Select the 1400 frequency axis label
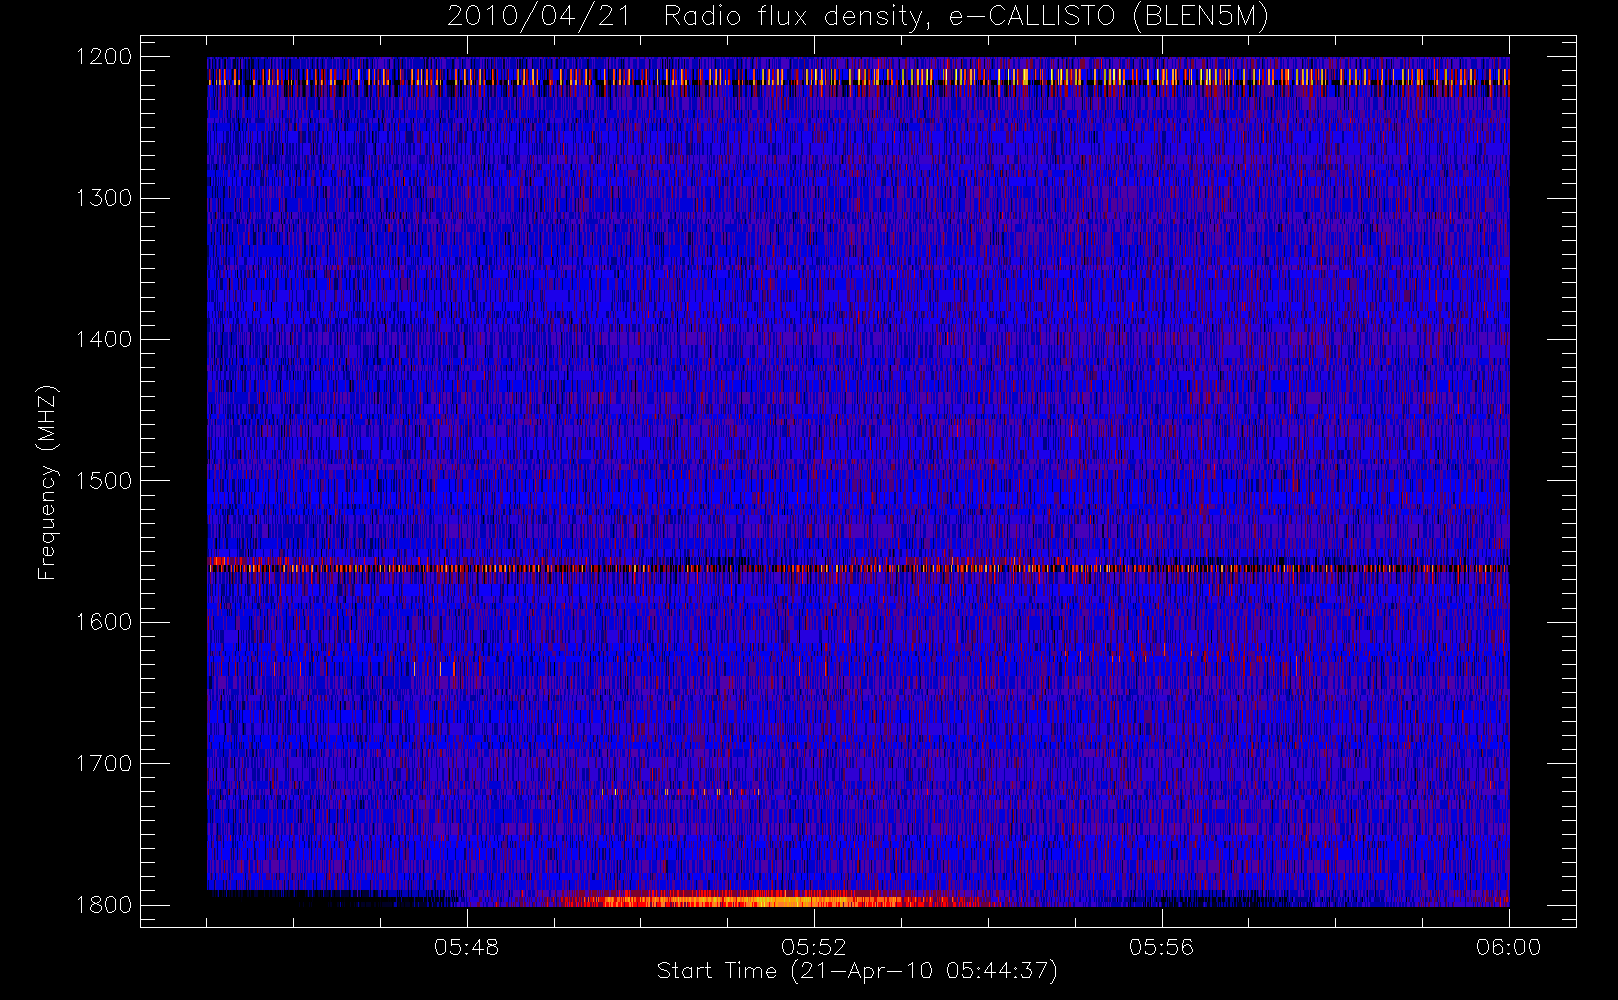This screenshot has width=1618, height=1000. tap(104, 339)
